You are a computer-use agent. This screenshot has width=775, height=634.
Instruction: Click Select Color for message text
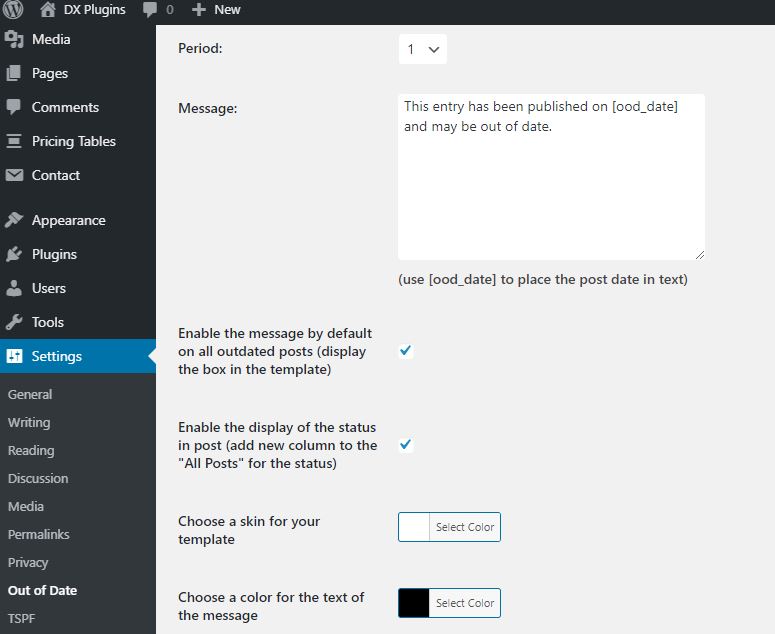pos(465,603)
